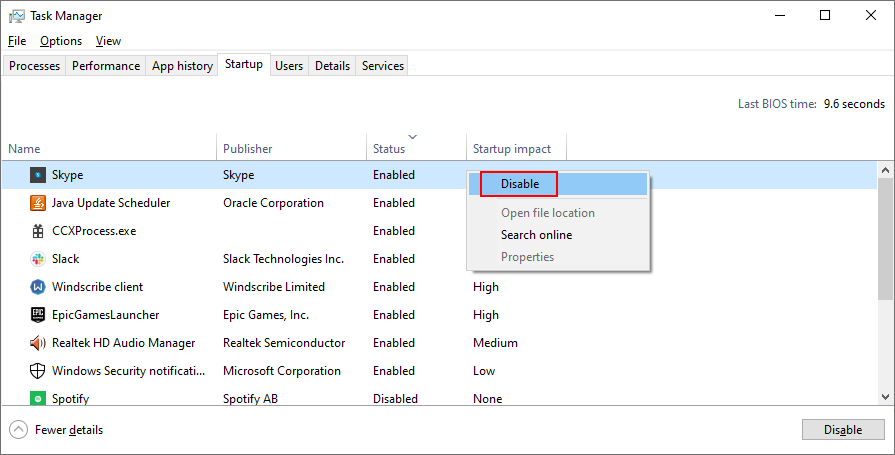The image size is (895, 455).
Task: Click the Skype app icon
Action: point(37,175)
